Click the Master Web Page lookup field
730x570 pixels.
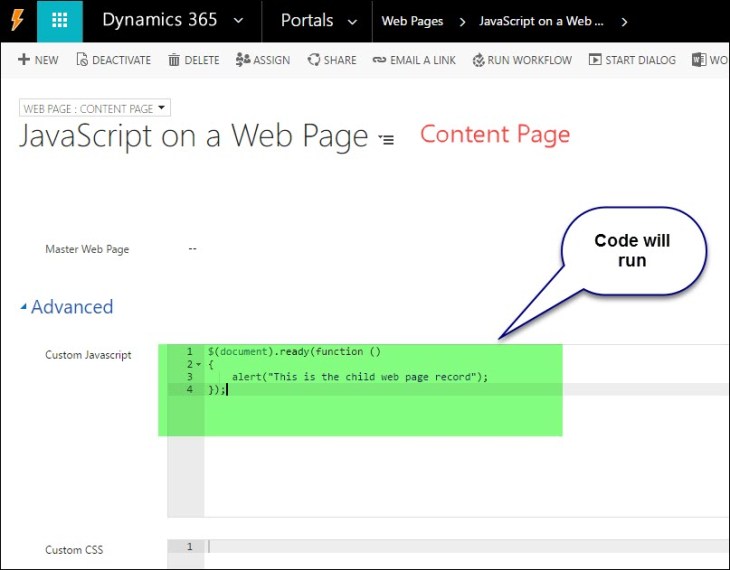pos(193,249)
